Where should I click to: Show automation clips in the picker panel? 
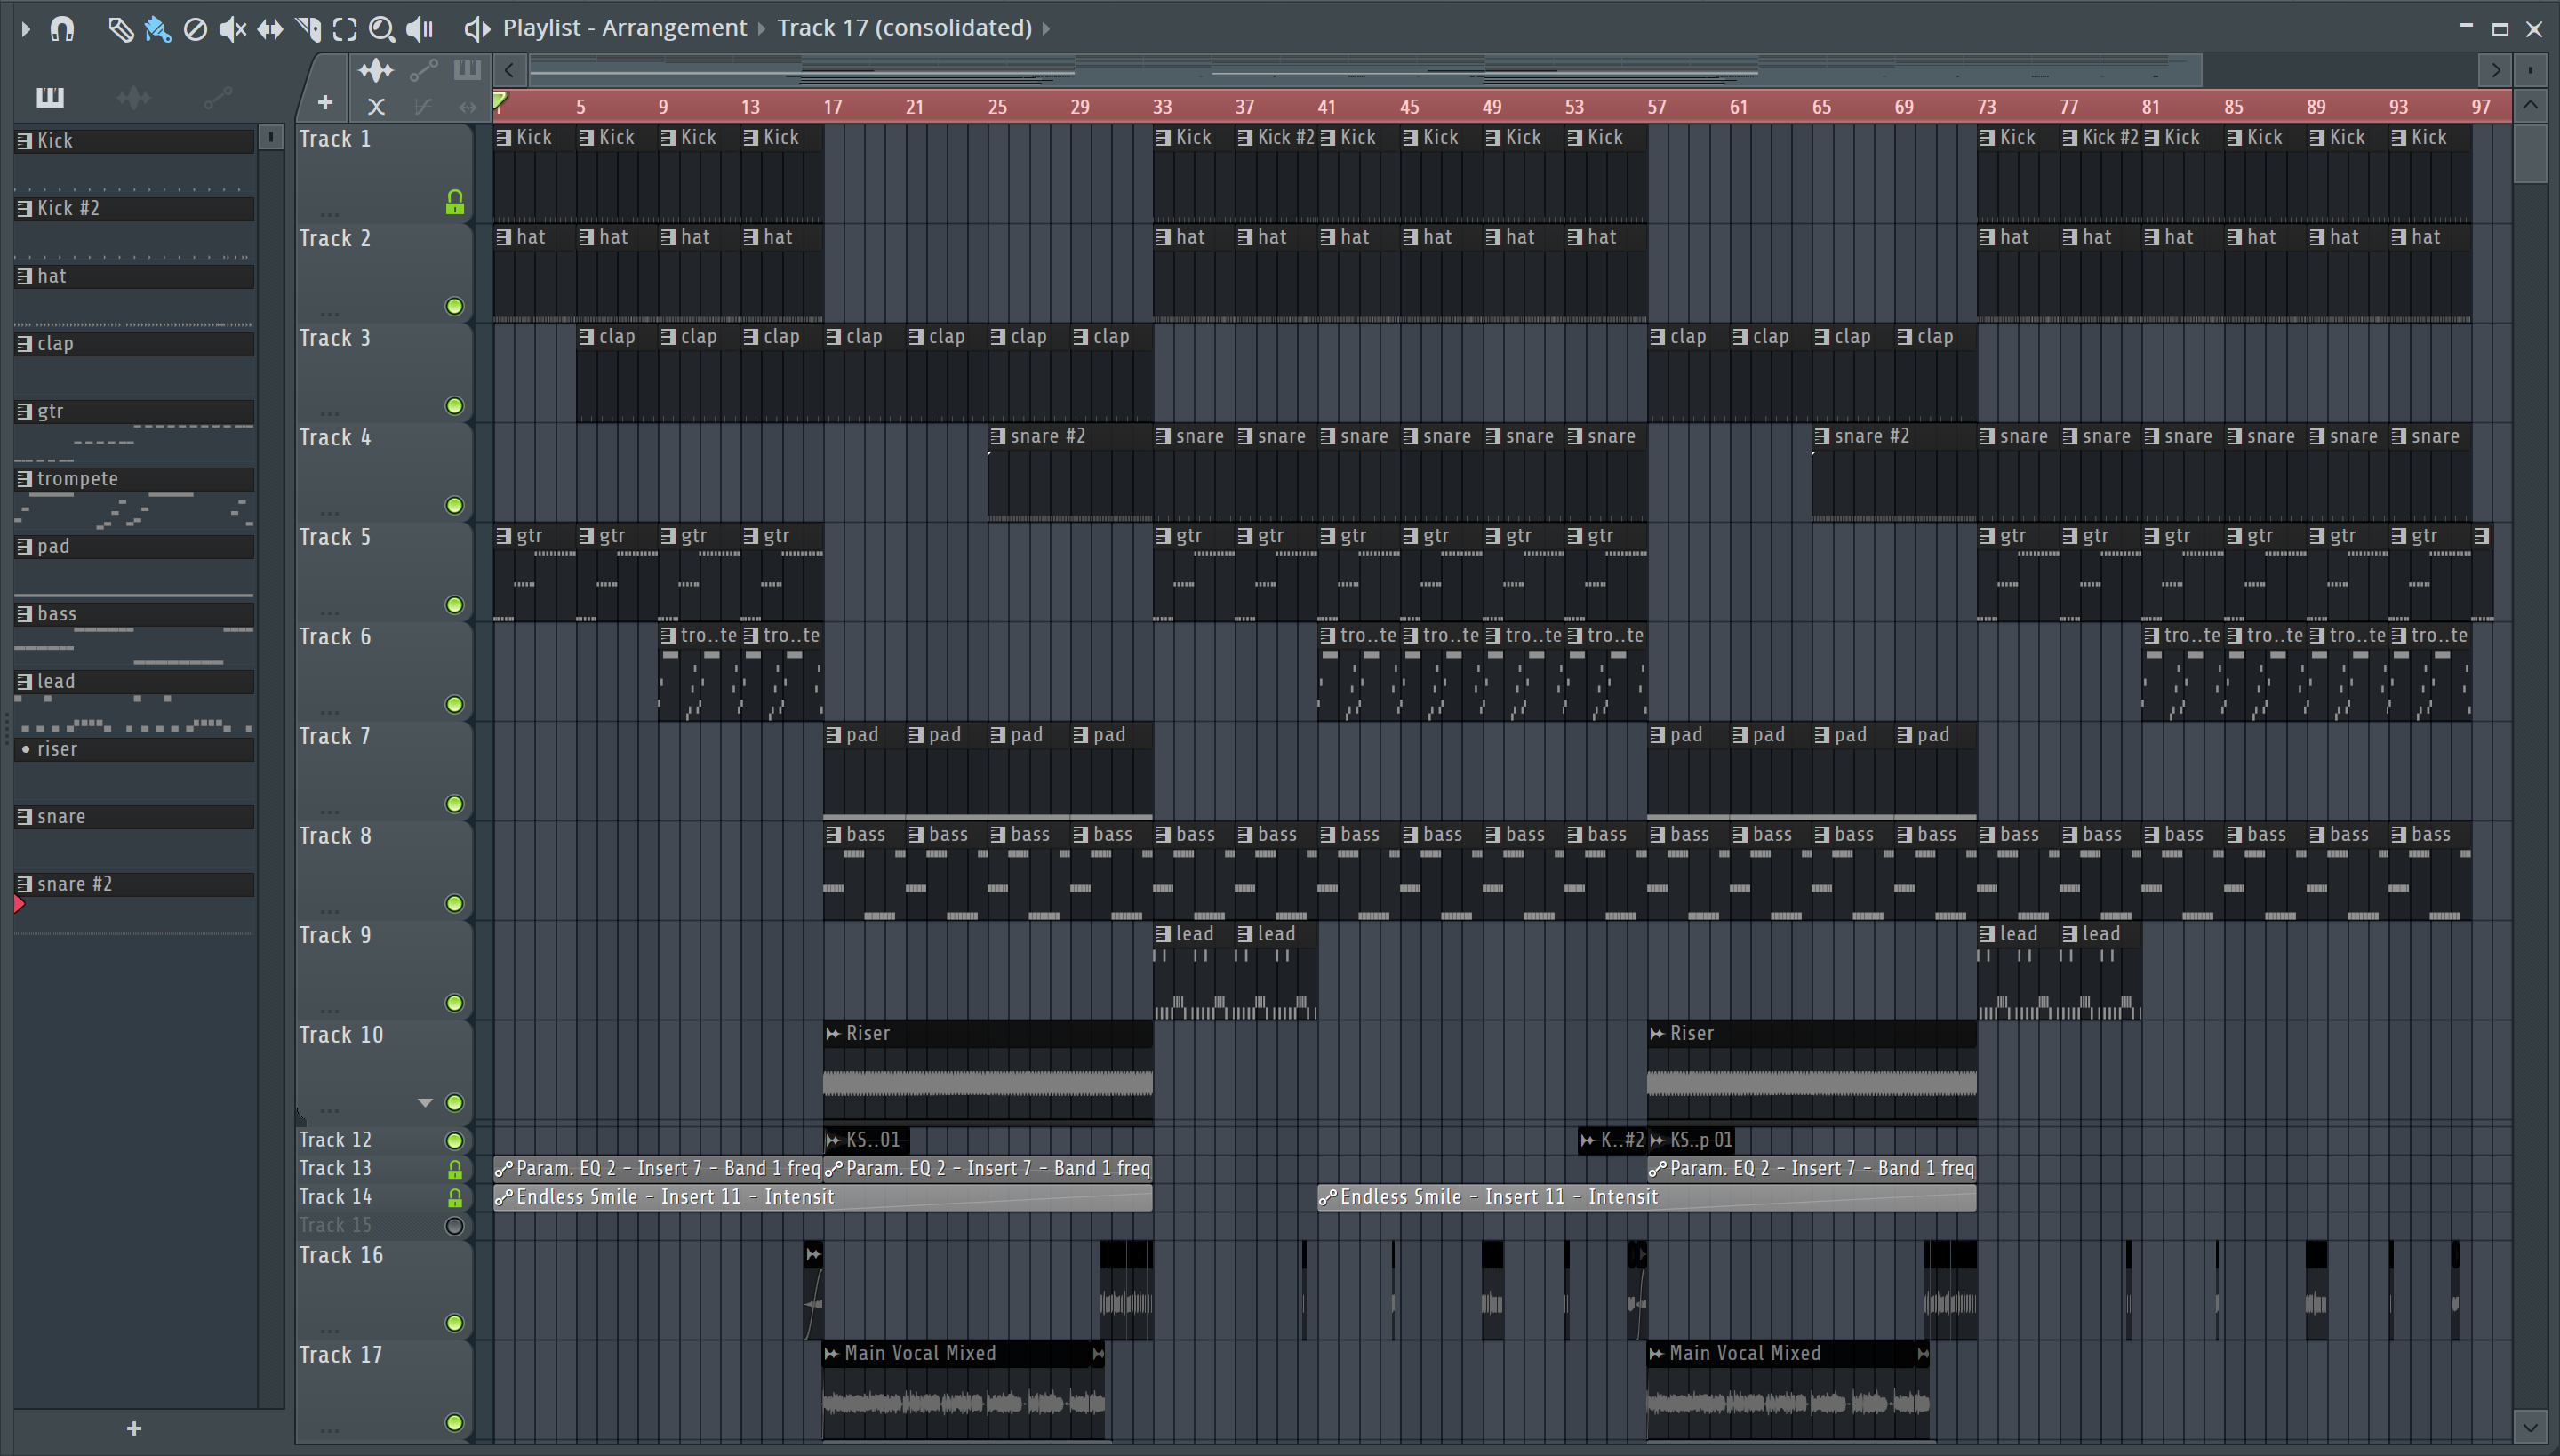pos(217,97)
